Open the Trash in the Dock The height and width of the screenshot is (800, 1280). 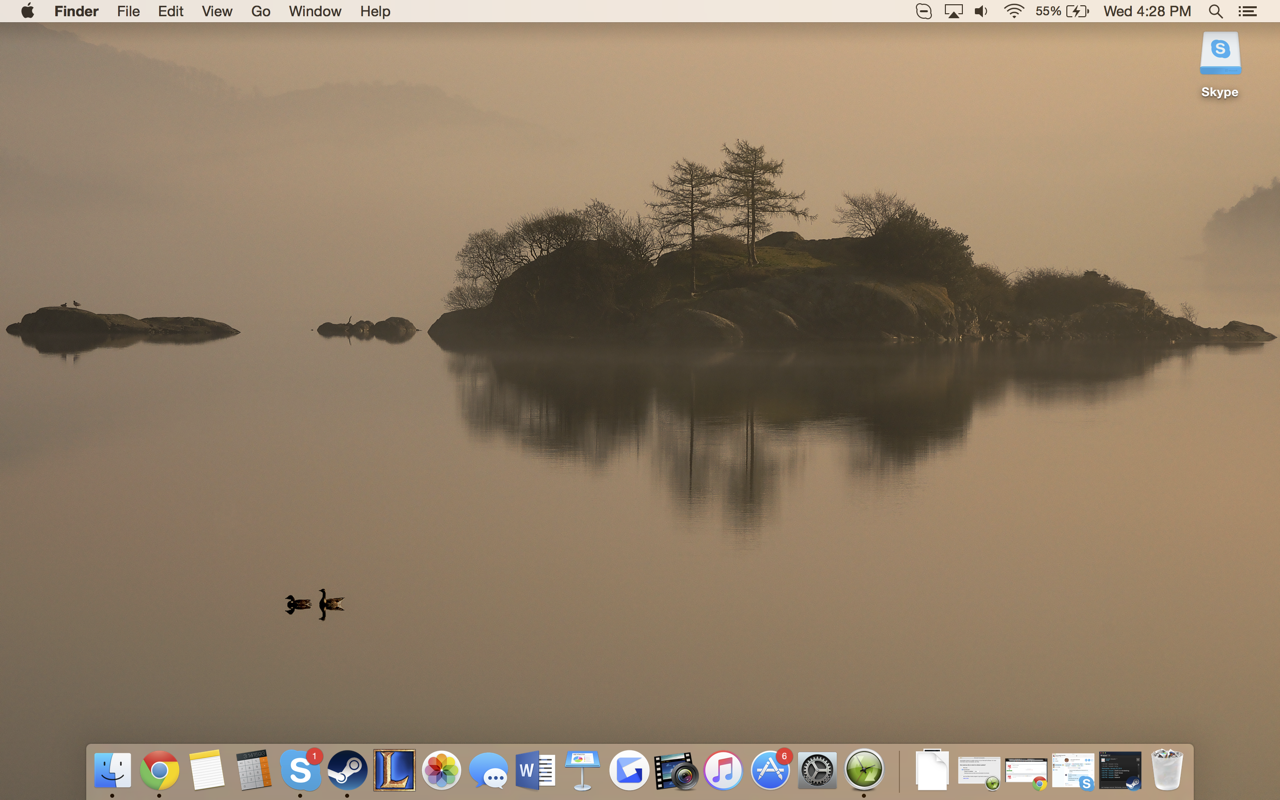tap(1167, 771)
